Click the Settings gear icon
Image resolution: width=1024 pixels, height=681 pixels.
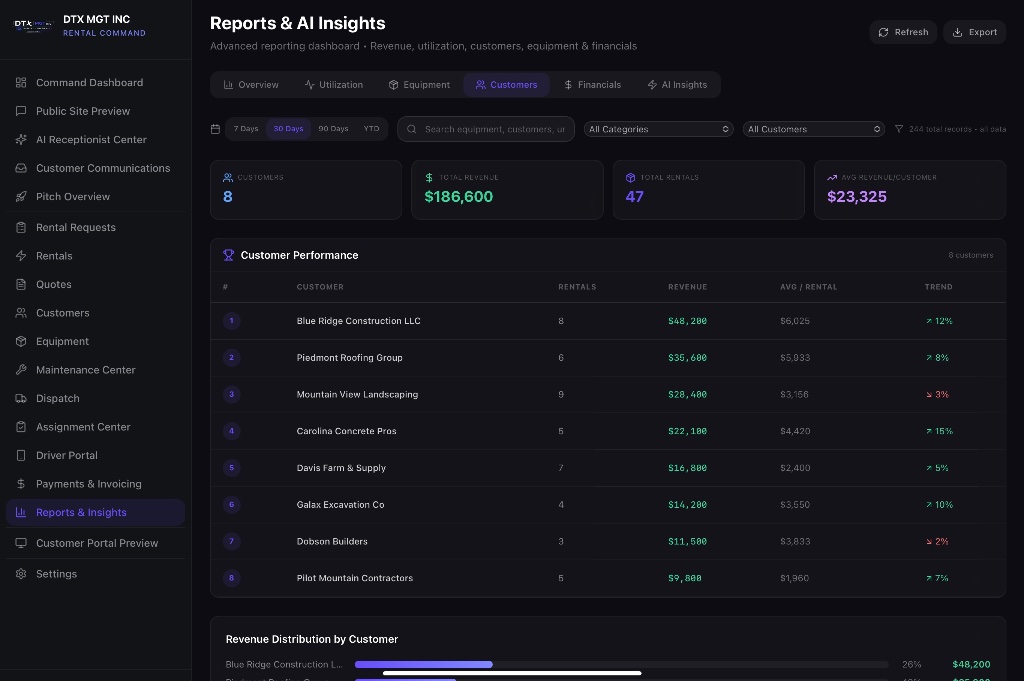21,574
